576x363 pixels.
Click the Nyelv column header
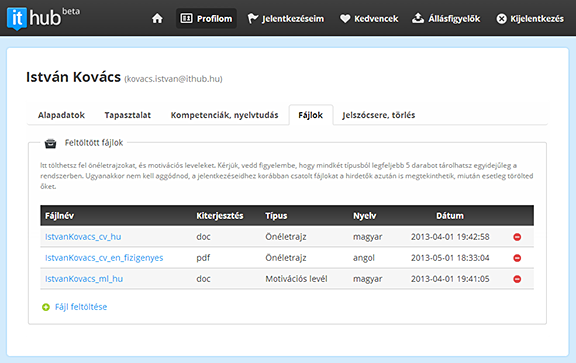point(364,216)
